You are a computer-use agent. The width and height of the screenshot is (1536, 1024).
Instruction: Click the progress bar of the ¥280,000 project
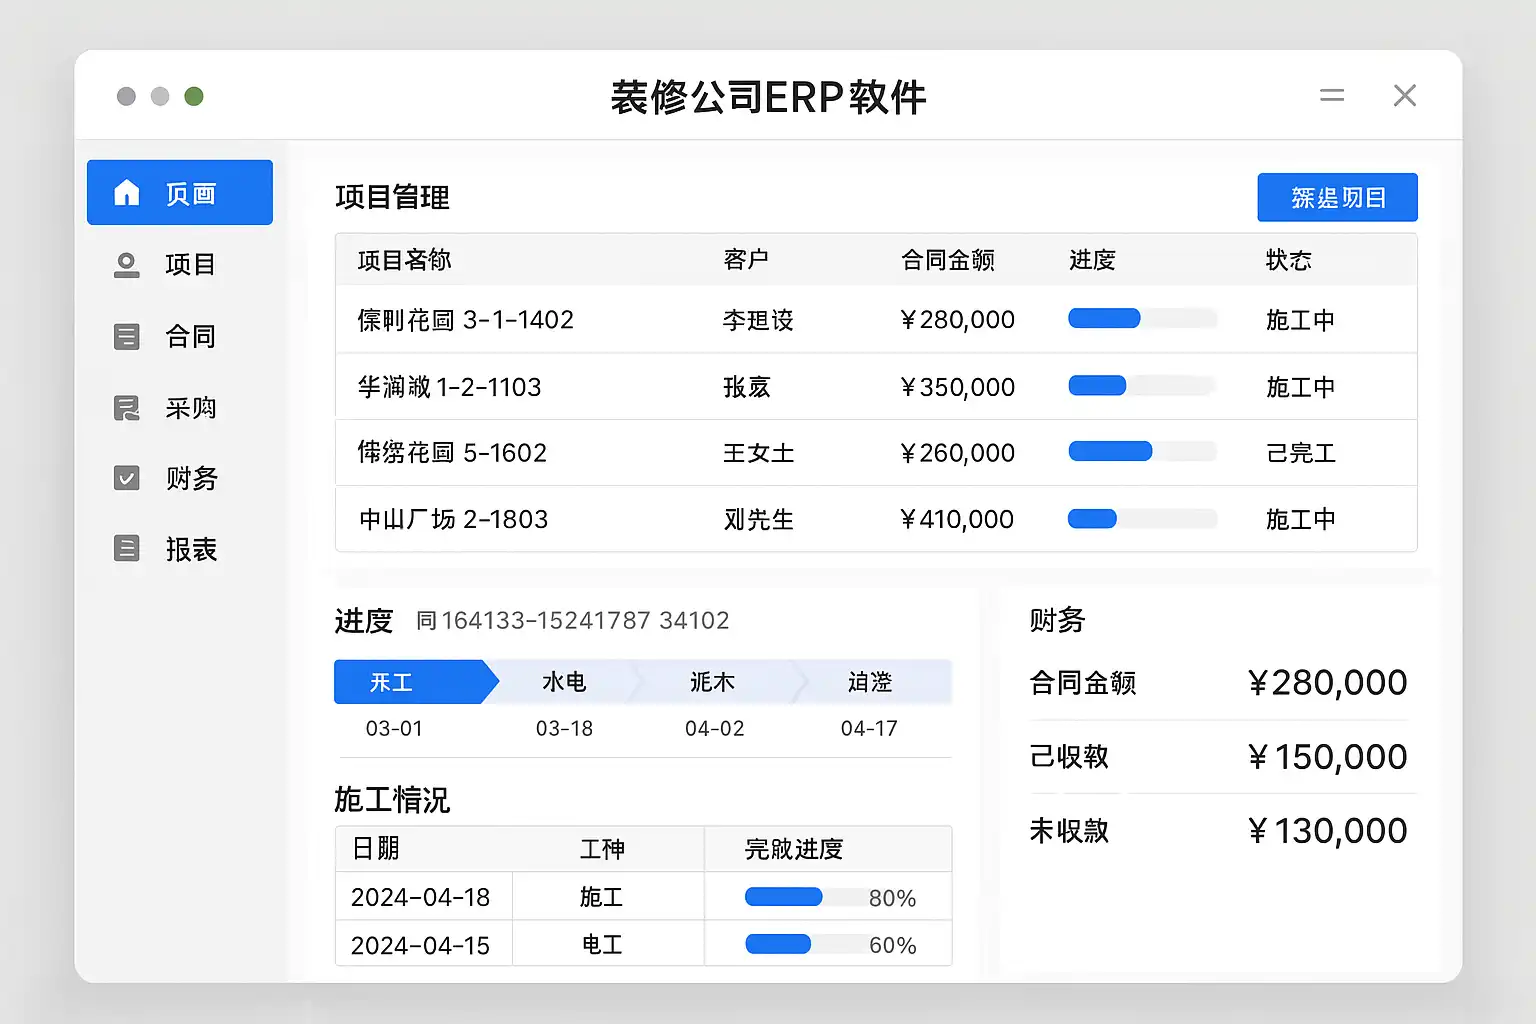[x=1142, y=319]
